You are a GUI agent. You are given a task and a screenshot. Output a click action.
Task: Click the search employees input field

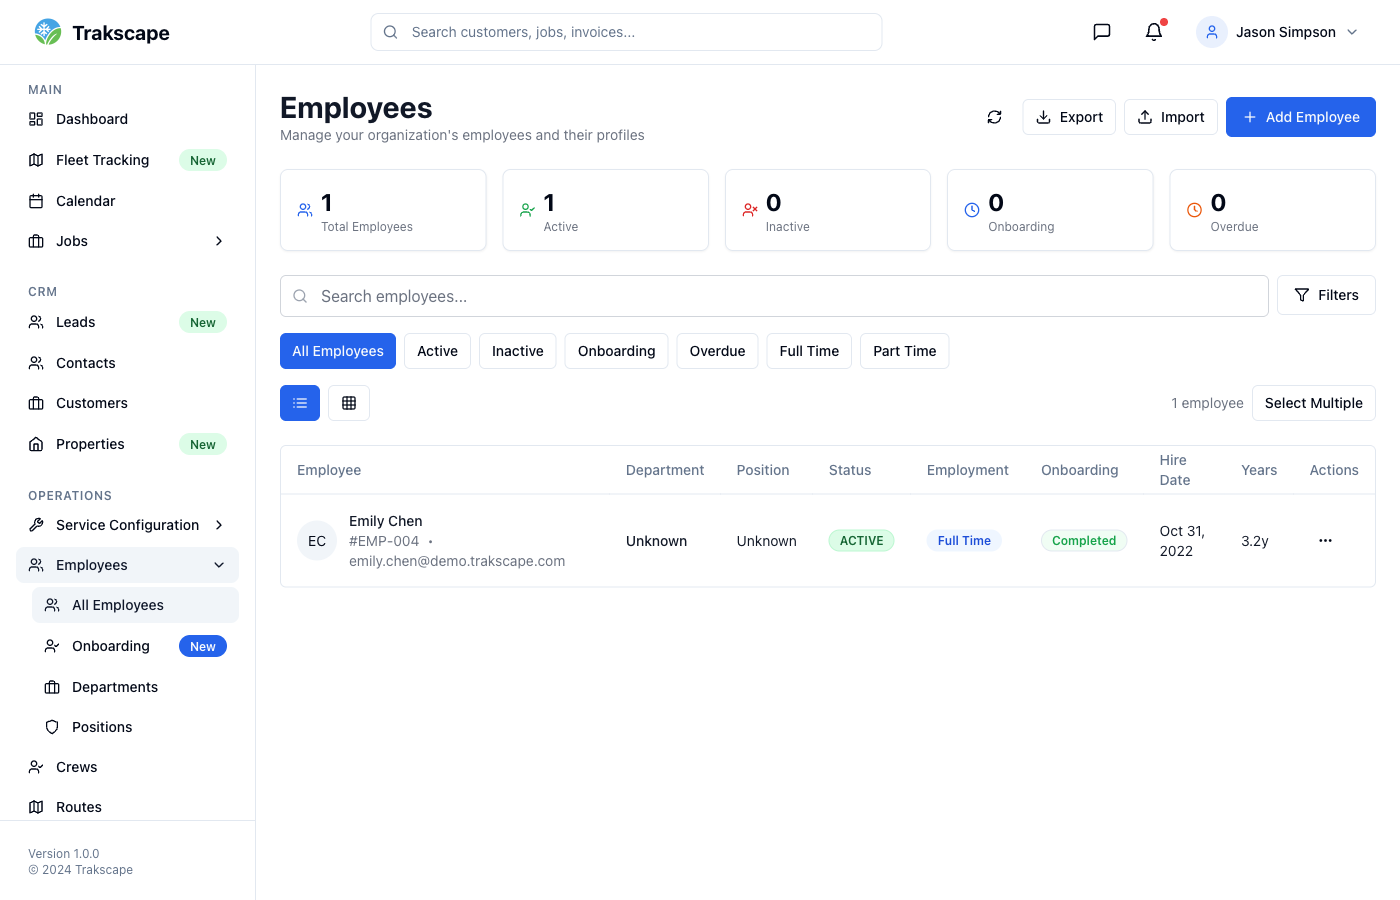pos(773,296)
